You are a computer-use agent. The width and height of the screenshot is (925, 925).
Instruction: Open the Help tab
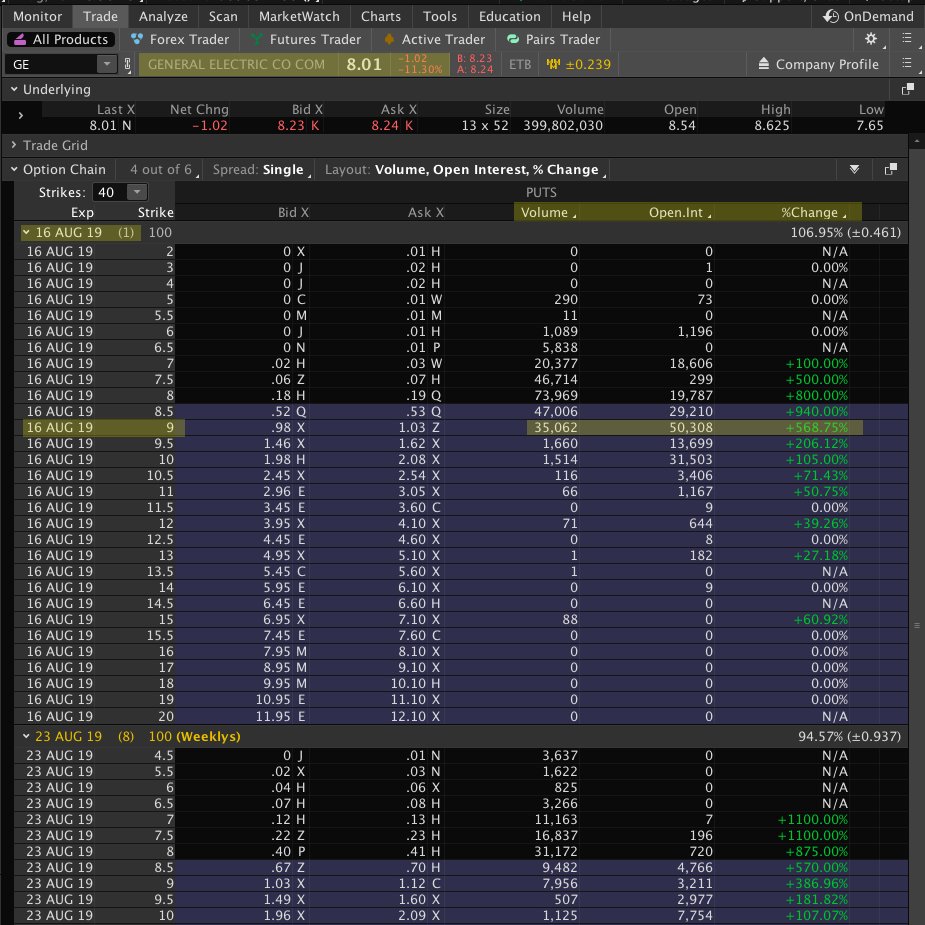pyautogui.click(x=576, y=16)
